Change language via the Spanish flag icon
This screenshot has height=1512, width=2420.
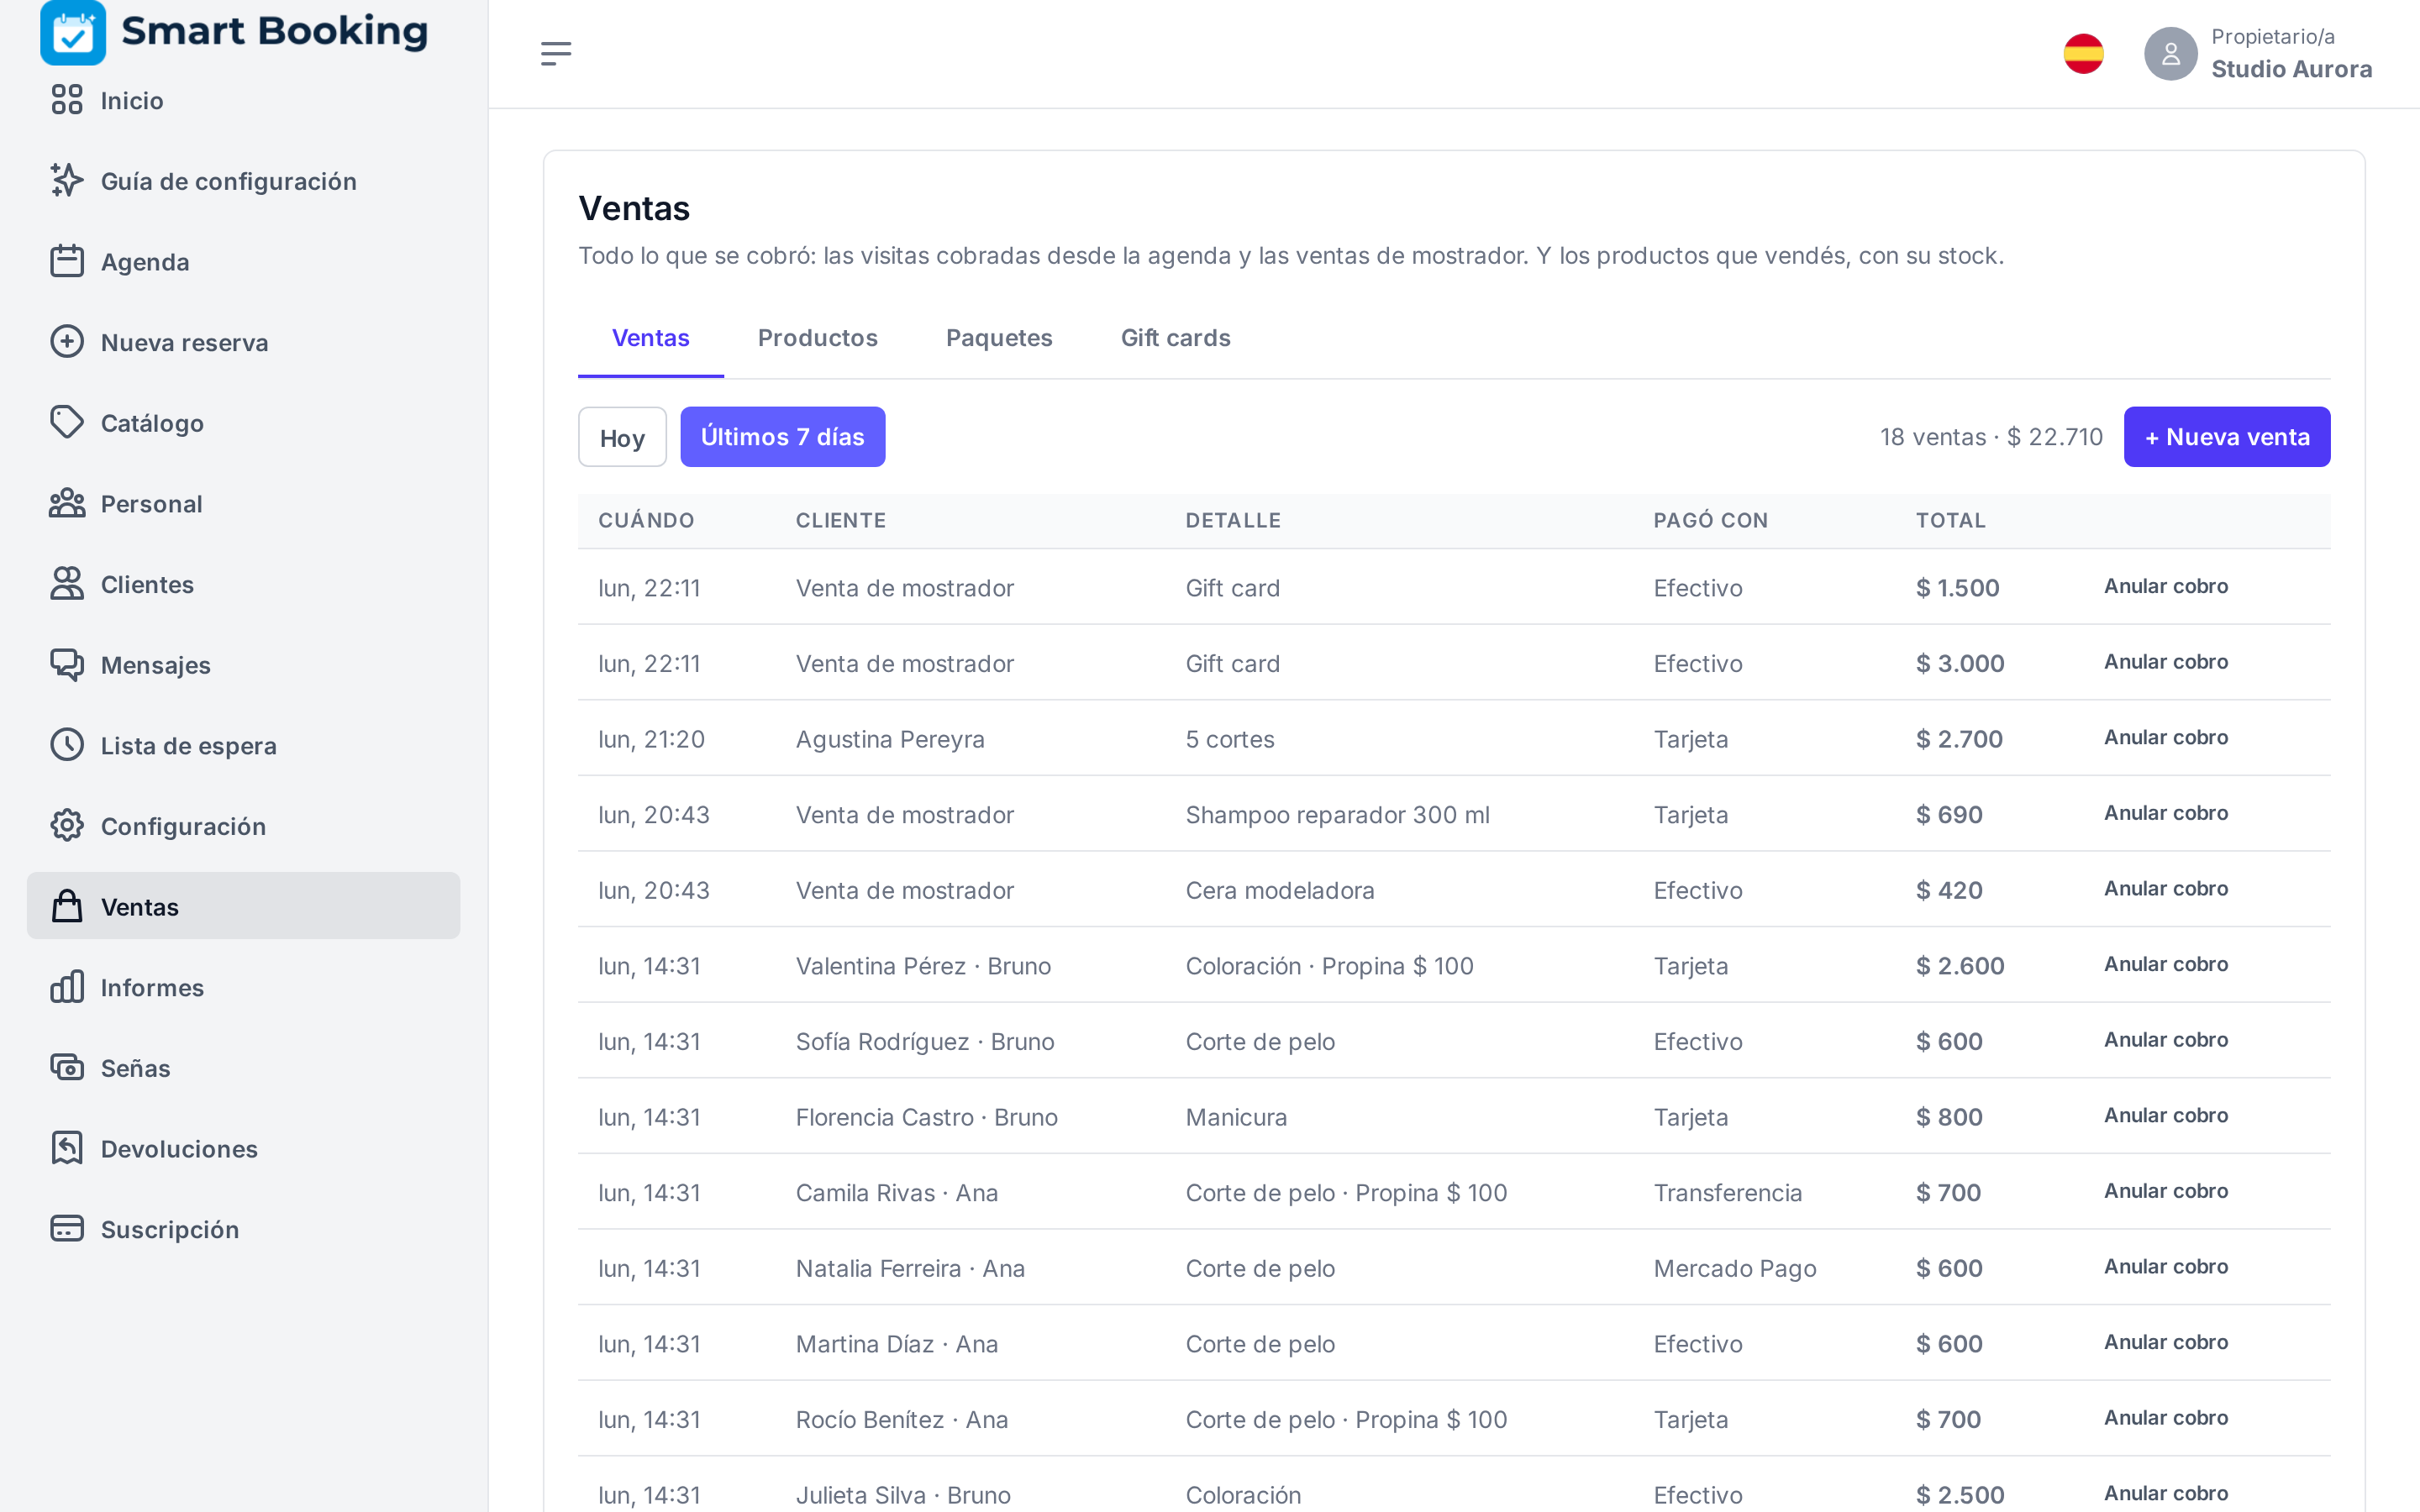click(x=2084, y=54)
